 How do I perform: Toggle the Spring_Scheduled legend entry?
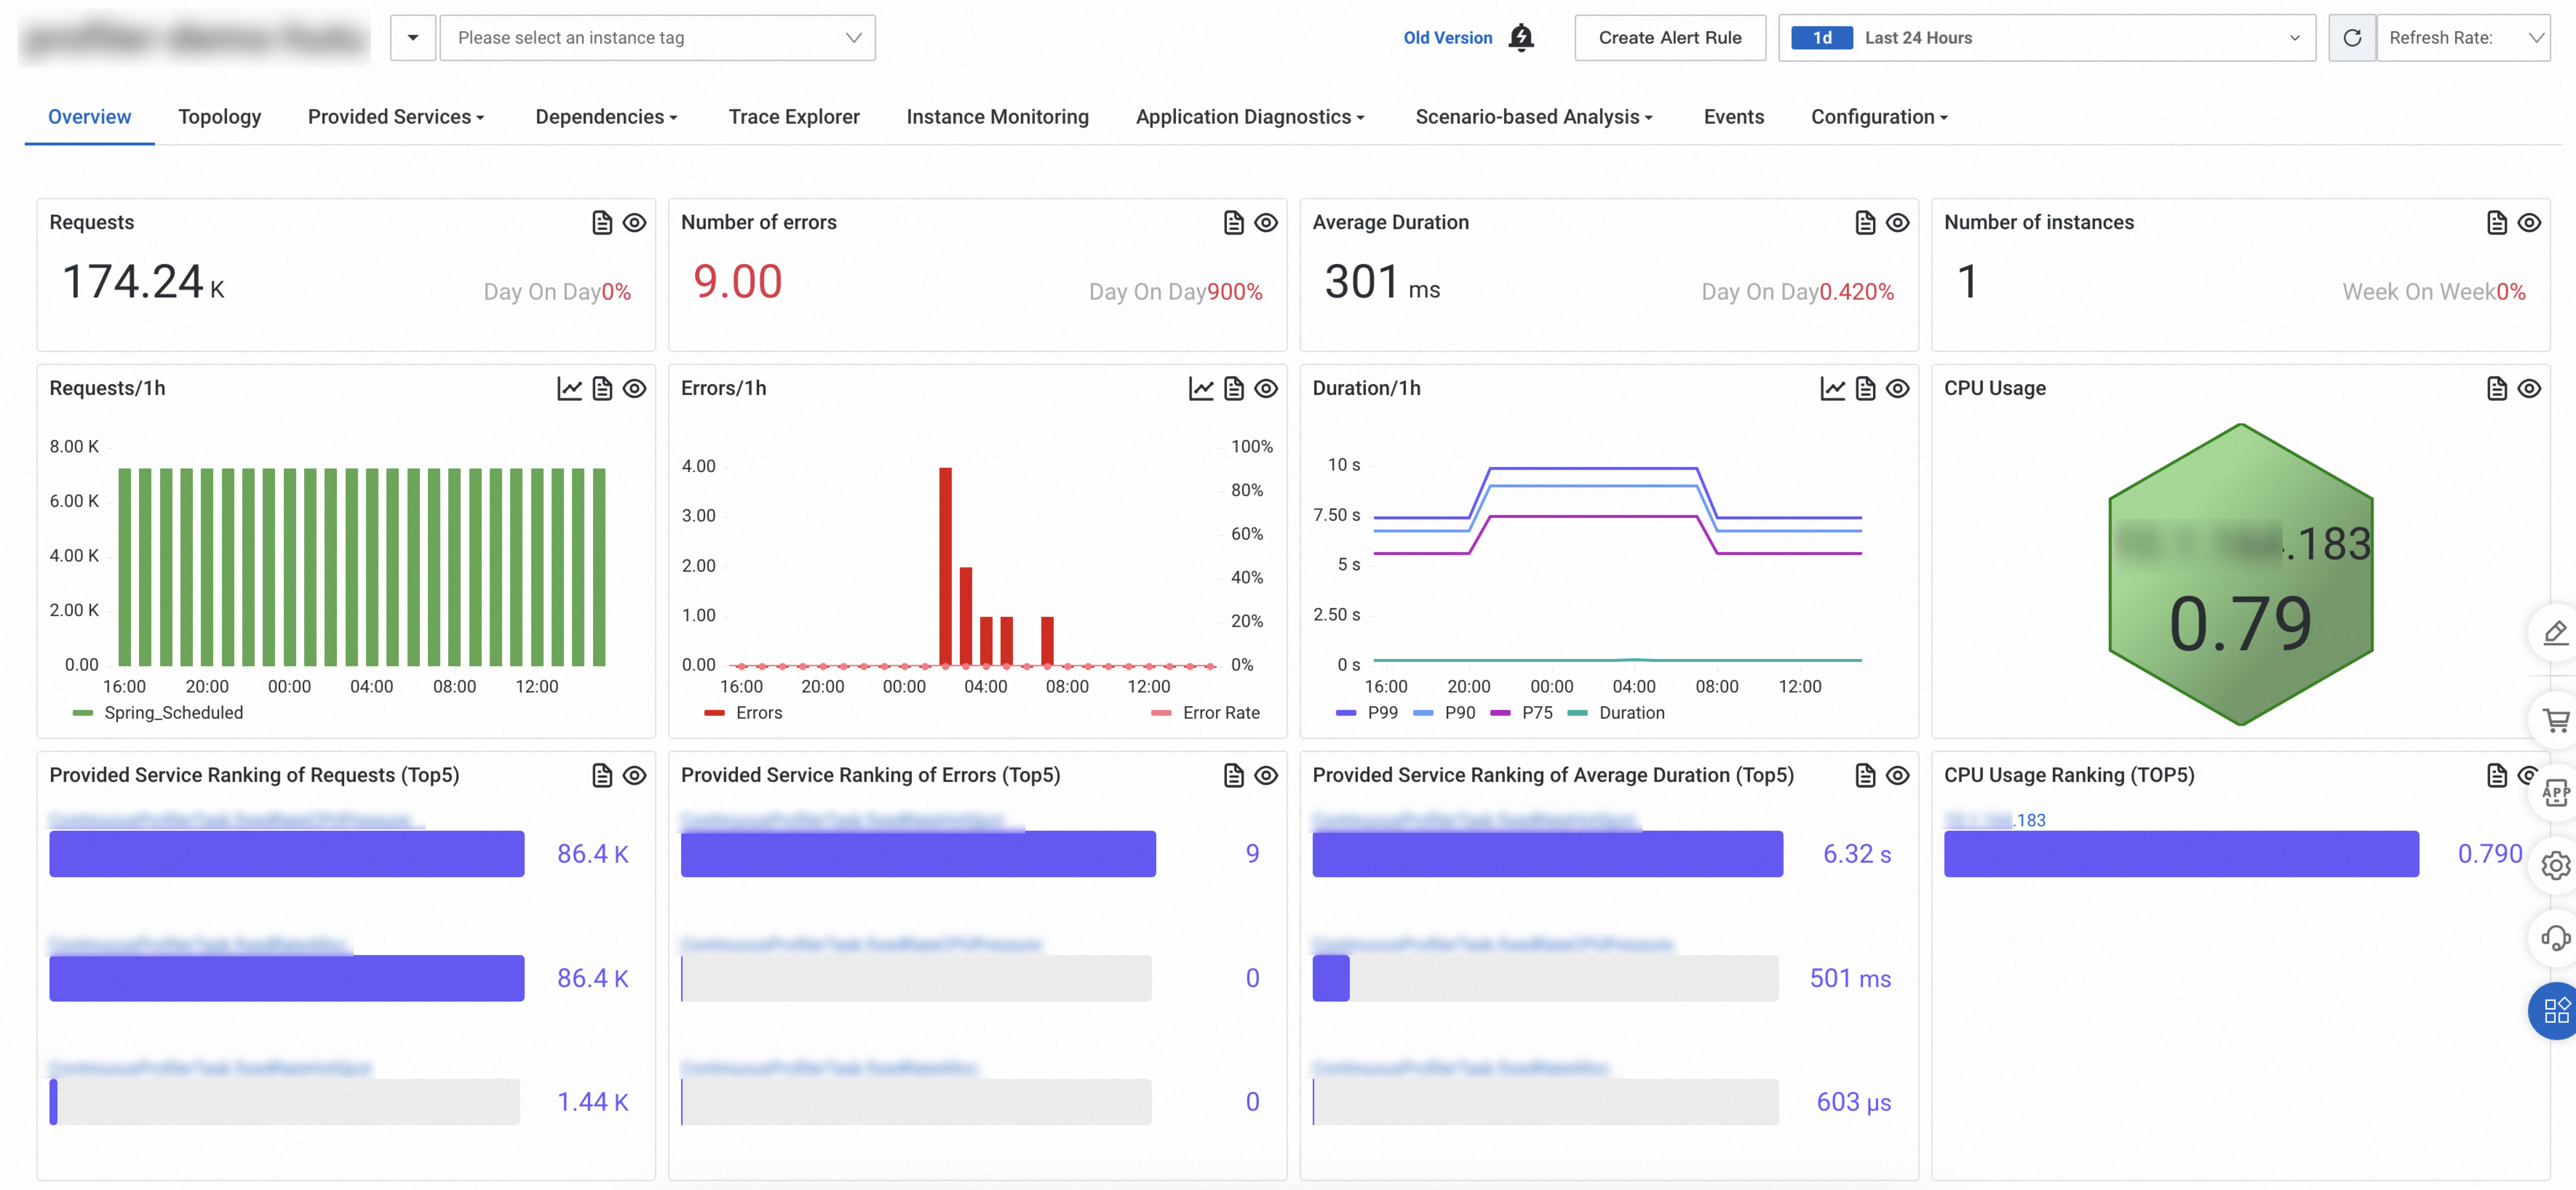coord(158,712)
